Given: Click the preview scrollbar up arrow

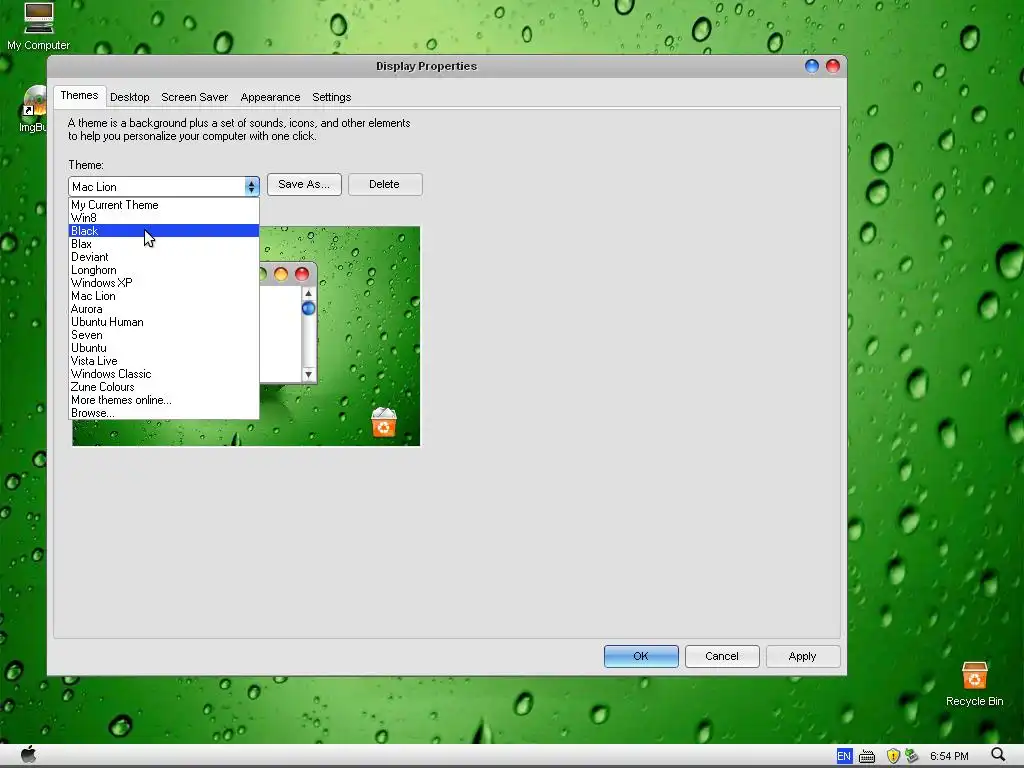Looking at the screenshot, I should click(x=308, y=294).
